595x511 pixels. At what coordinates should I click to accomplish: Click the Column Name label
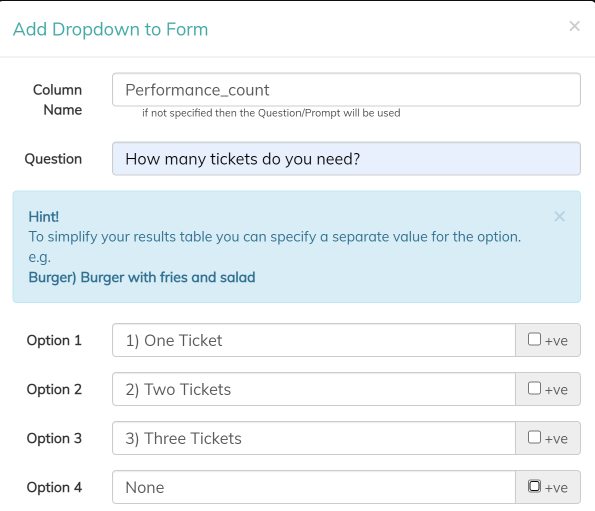[58, 100]
